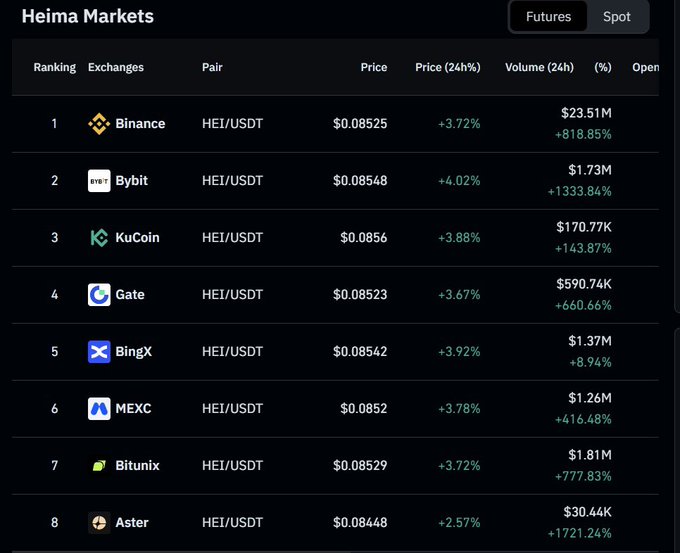Click HEI/USDT pair in the Bybit row
Image resolution: width=680 pixels, height=553 pixels.
pos(232,180)
